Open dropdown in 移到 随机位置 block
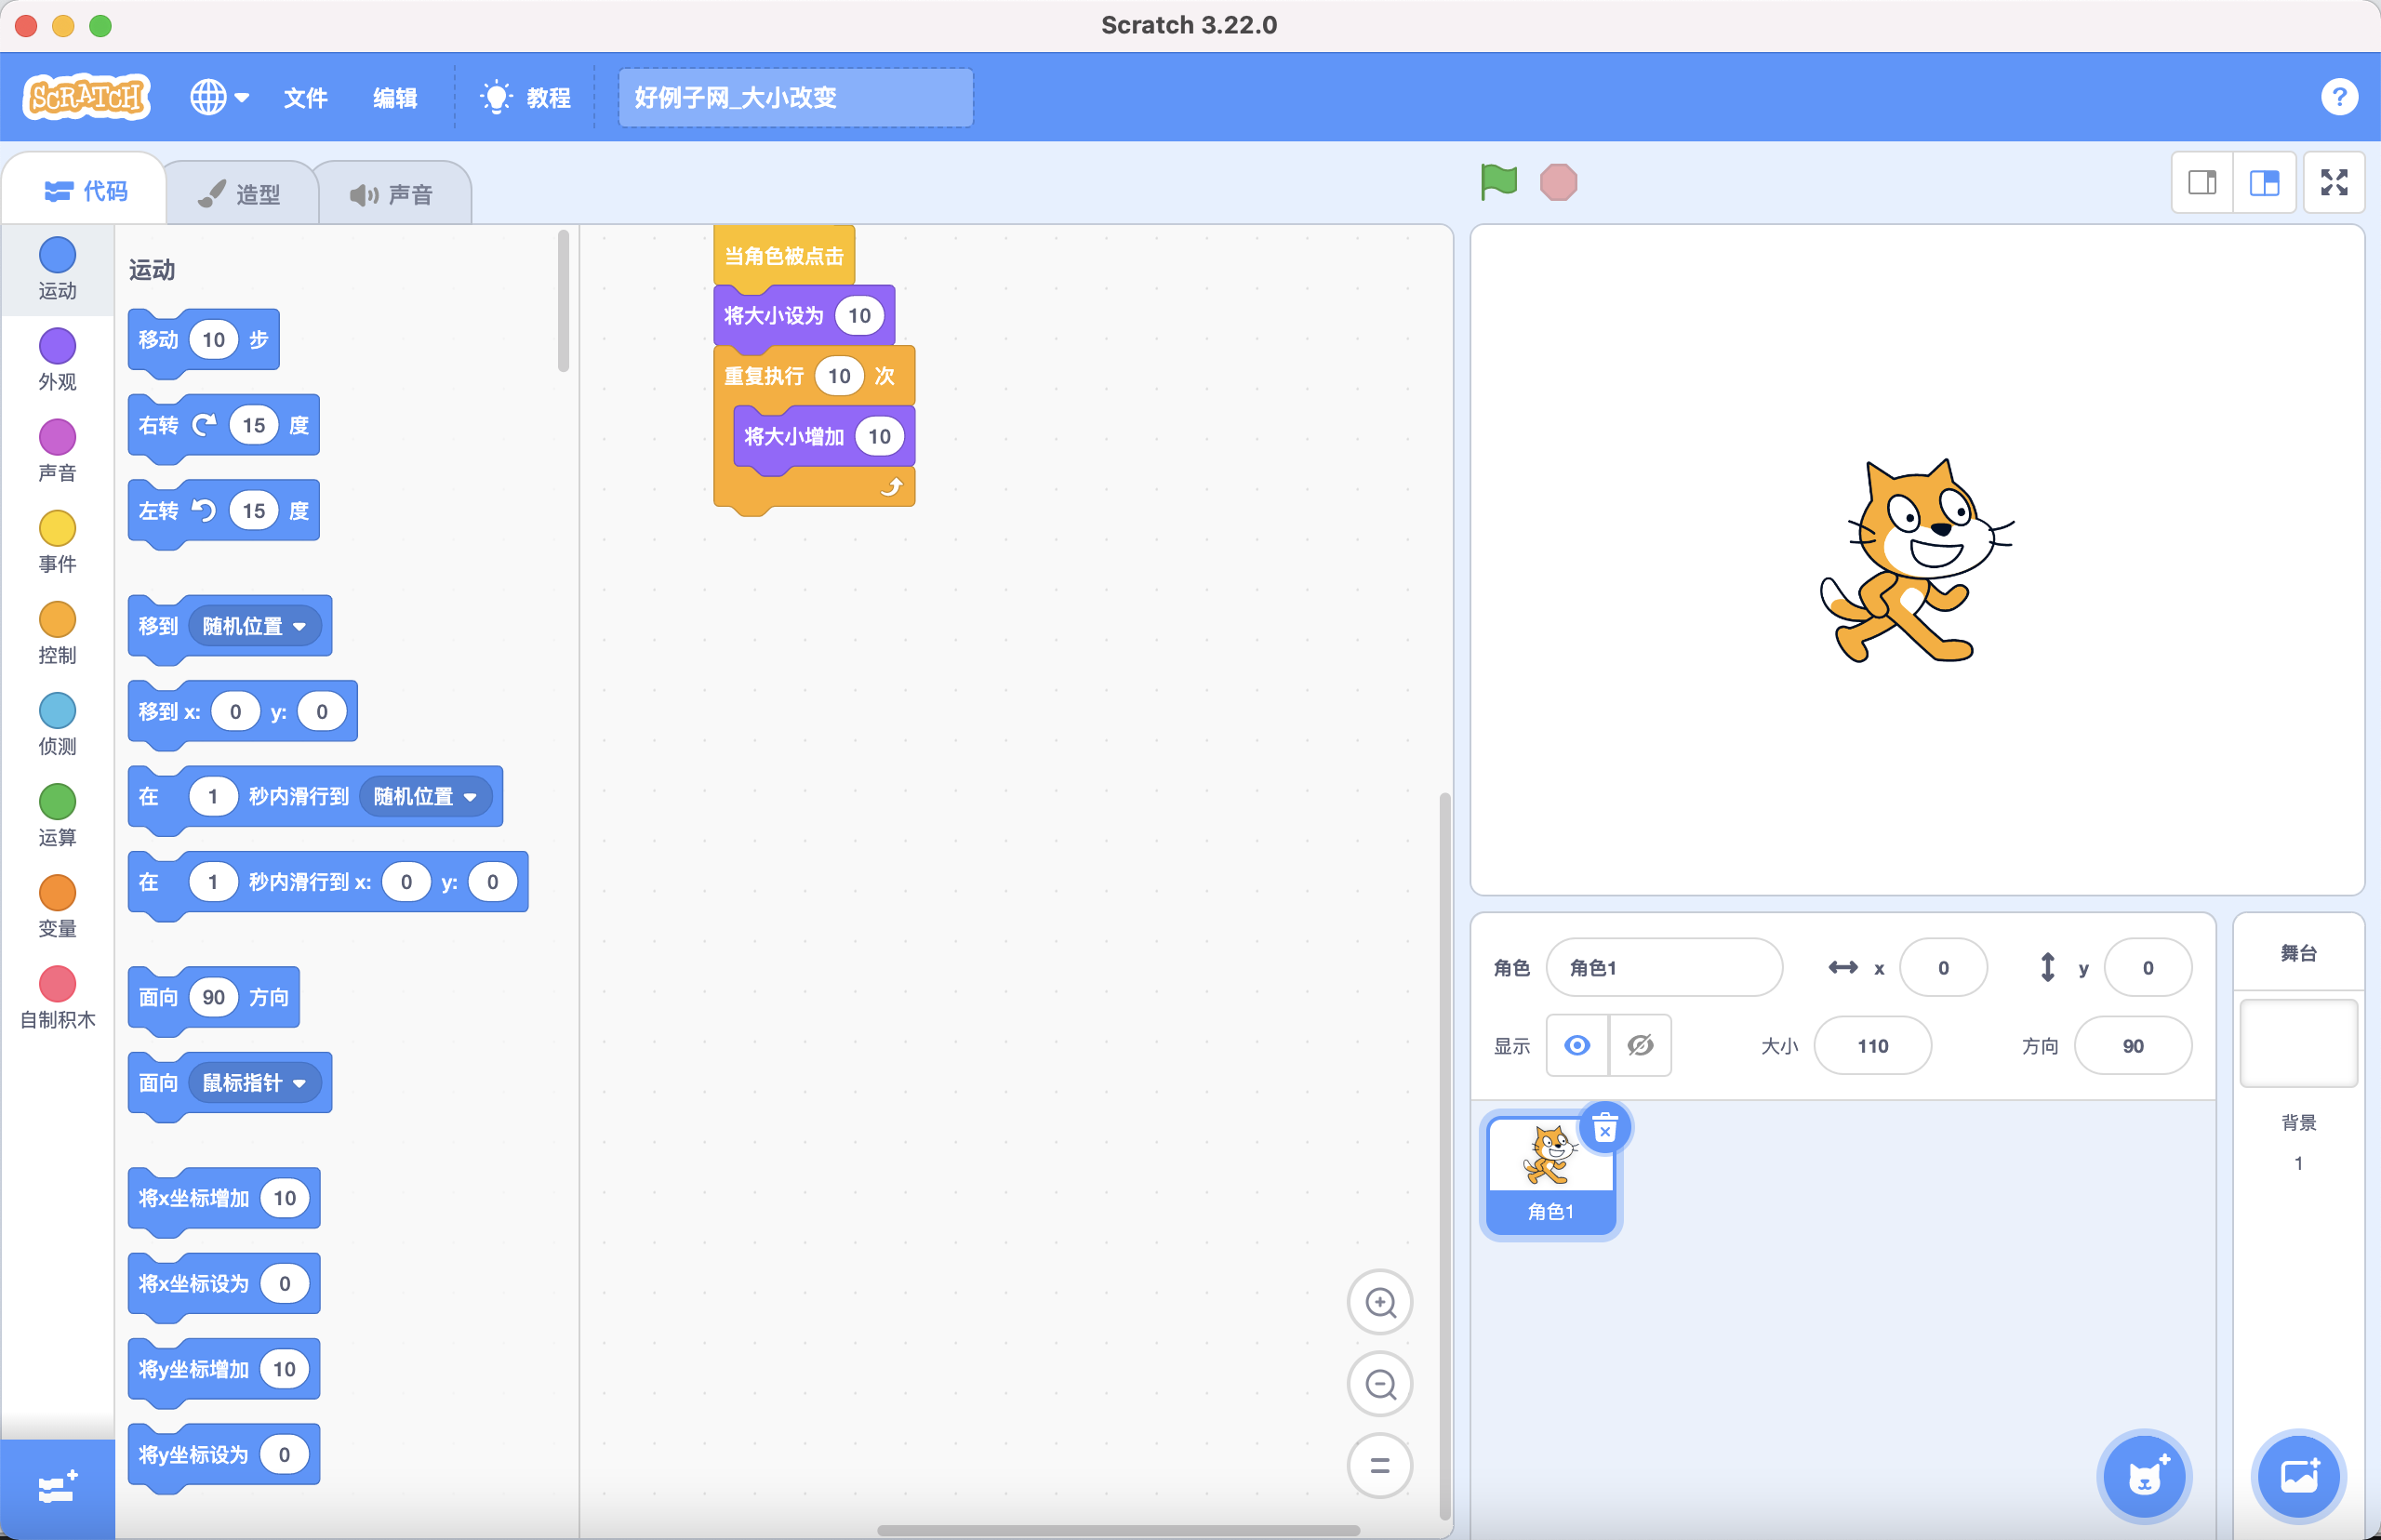Viewport: 2381px width, 1540px height. pyautogui.click(x=254, y=626)
